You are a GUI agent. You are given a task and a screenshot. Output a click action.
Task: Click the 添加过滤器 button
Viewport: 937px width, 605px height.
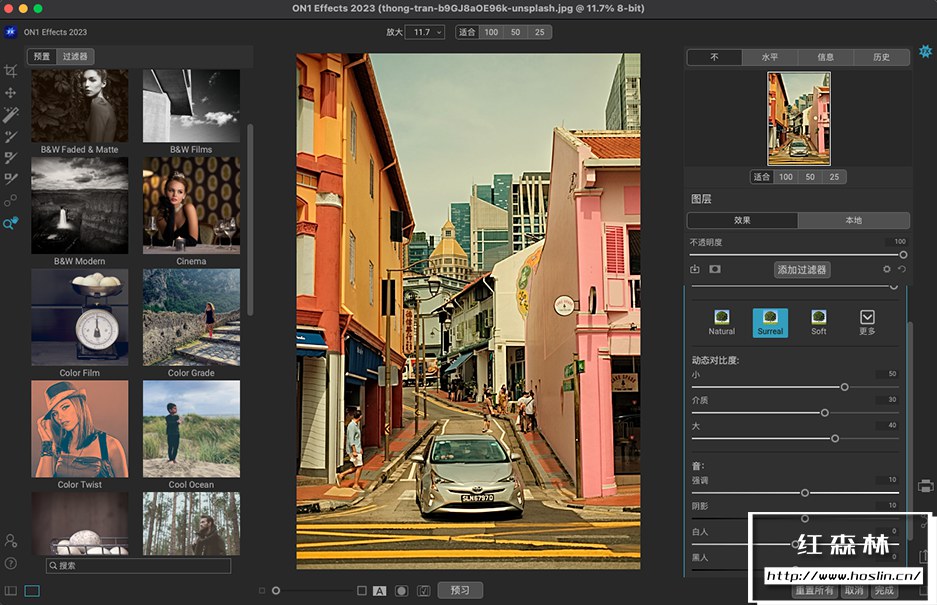click(x=802, y=269)
